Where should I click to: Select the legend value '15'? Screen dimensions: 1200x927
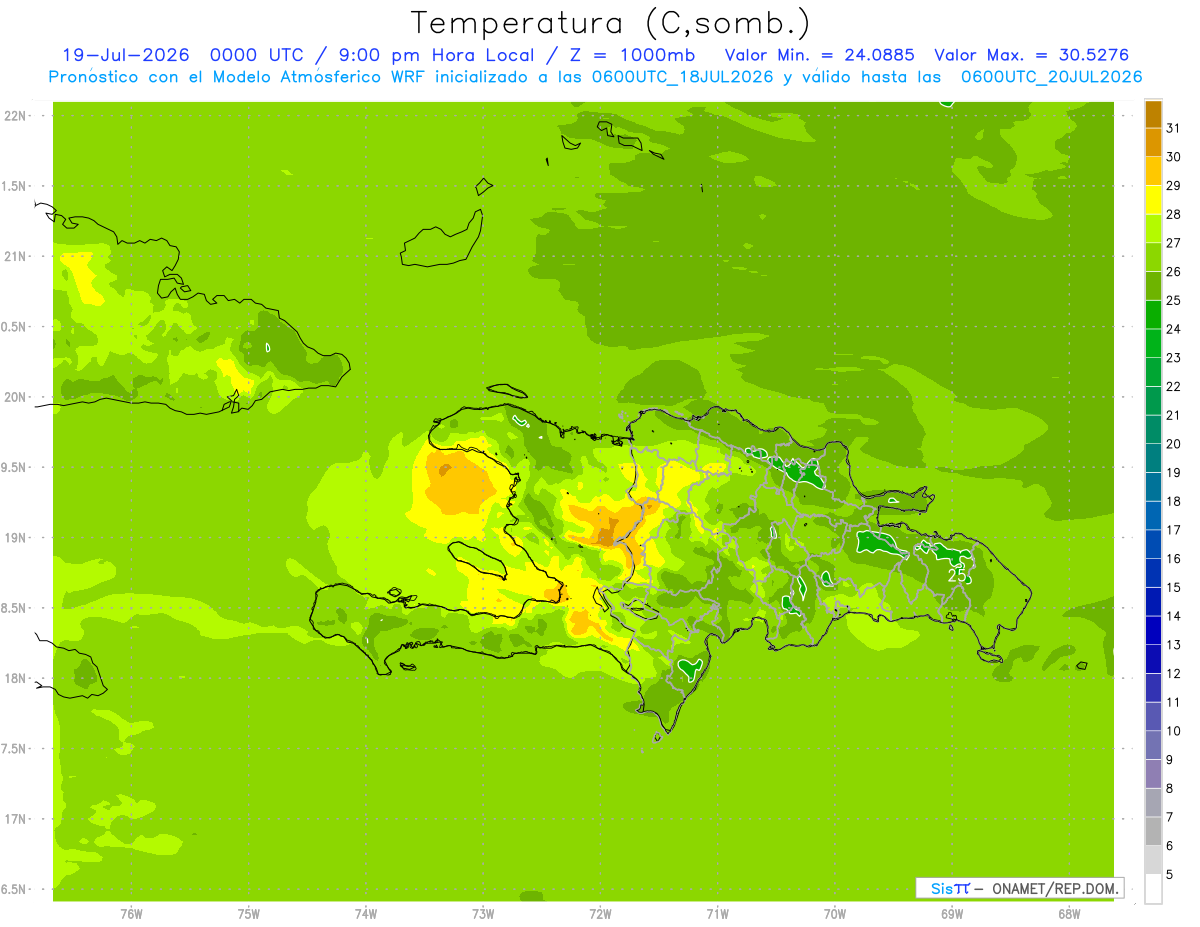click(x=1173, y=588)
